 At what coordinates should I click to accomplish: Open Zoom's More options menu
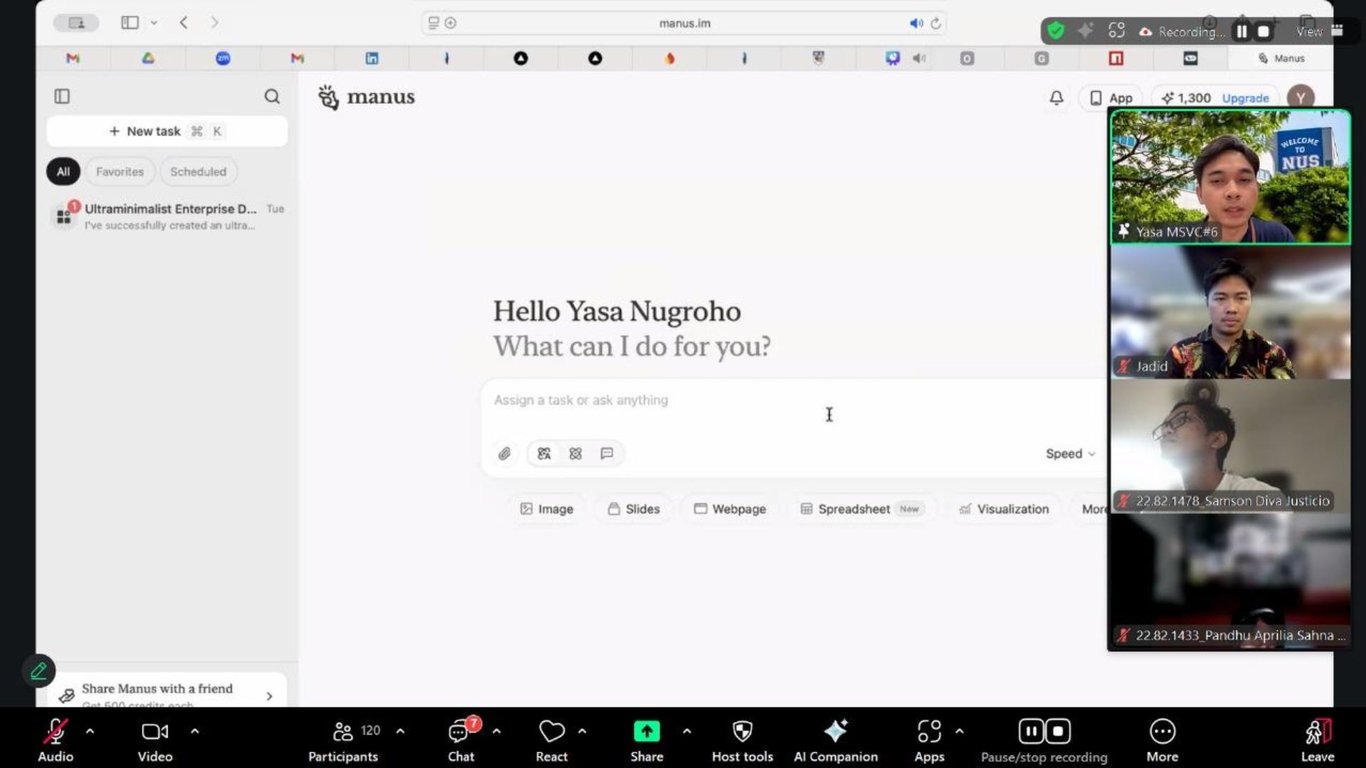click(x=1162, y=741)
